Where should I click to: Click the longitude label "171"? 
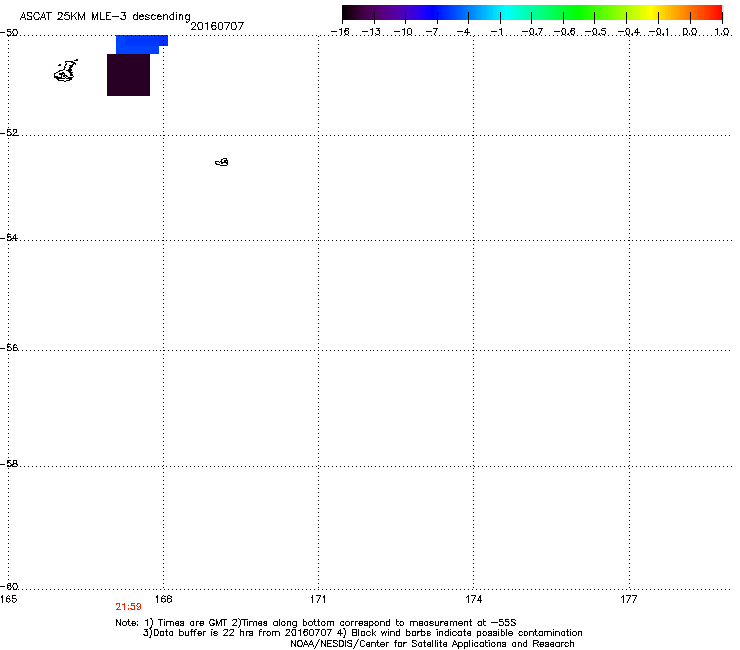318,599
